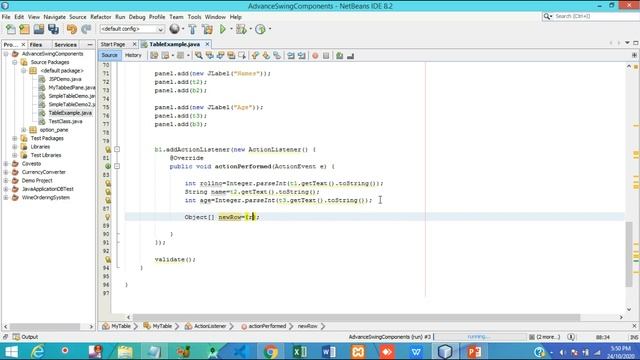Open the Refactor menu
Screen dimensions: 640x360
coord(101,17)
